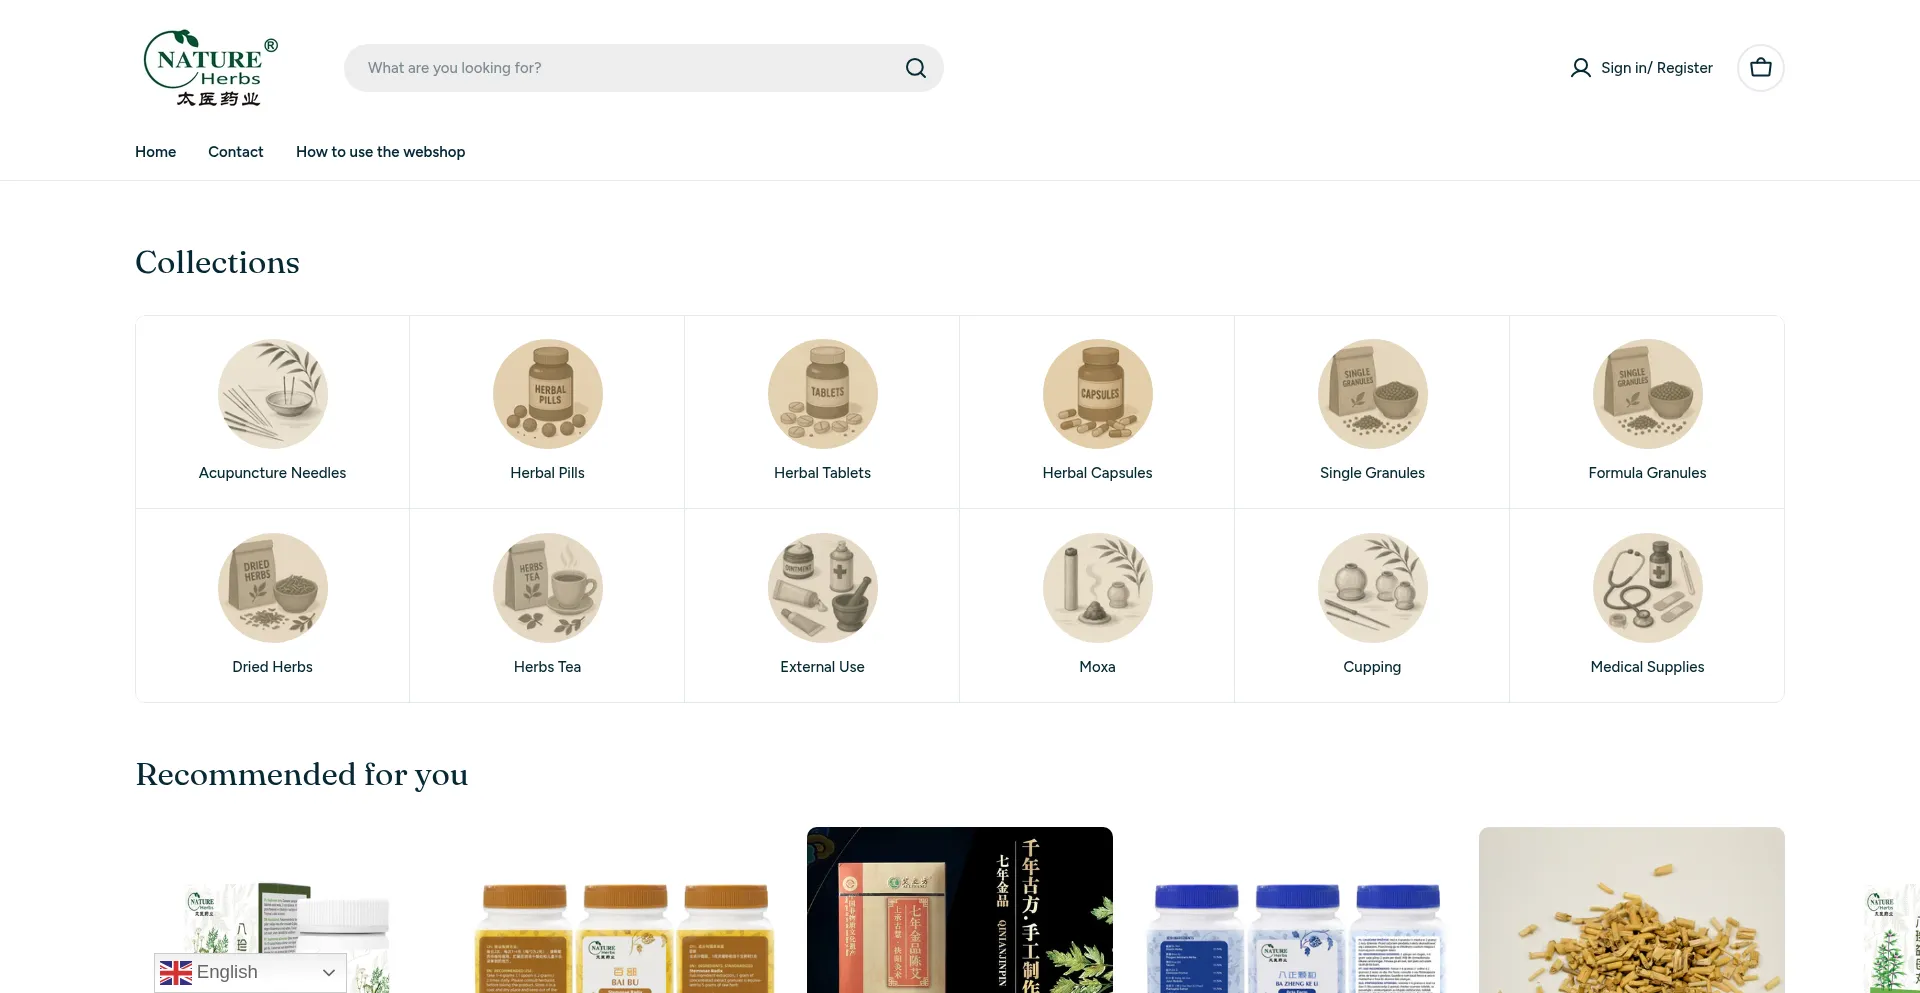Choose the Moxa collection icon
Viewport: 1920px width, 993px height.
coord(1097,588)
